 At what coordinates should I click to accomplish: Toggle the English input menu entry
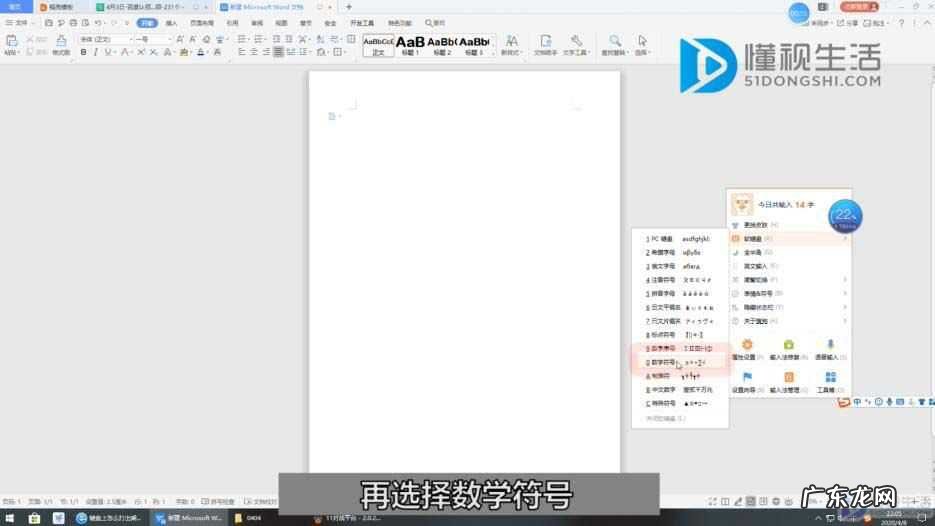click(x=788, y=266)
